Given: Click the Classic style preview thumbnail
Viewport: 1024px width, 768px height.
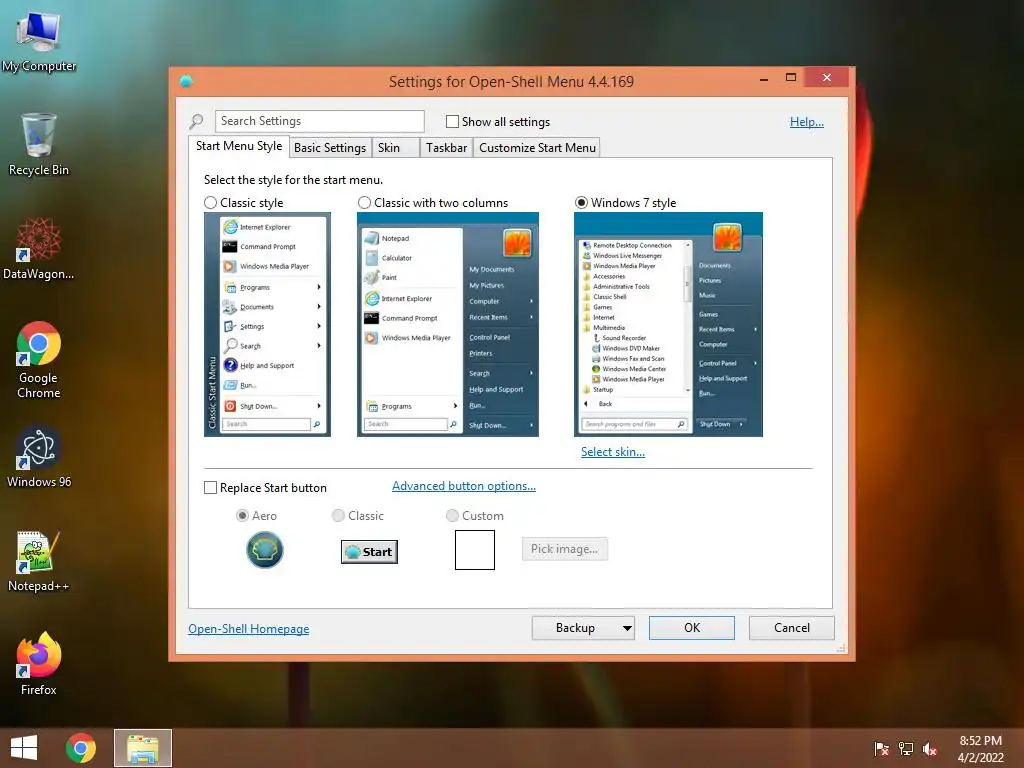Looking at the screenshot, I should pos(267,325).
